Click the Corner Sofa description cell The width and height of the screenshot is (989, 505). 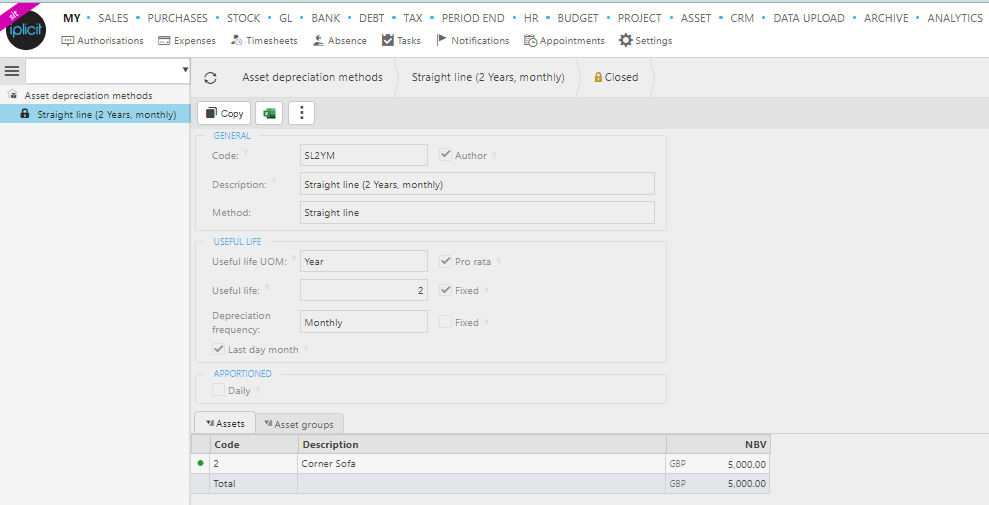[482, 463]
